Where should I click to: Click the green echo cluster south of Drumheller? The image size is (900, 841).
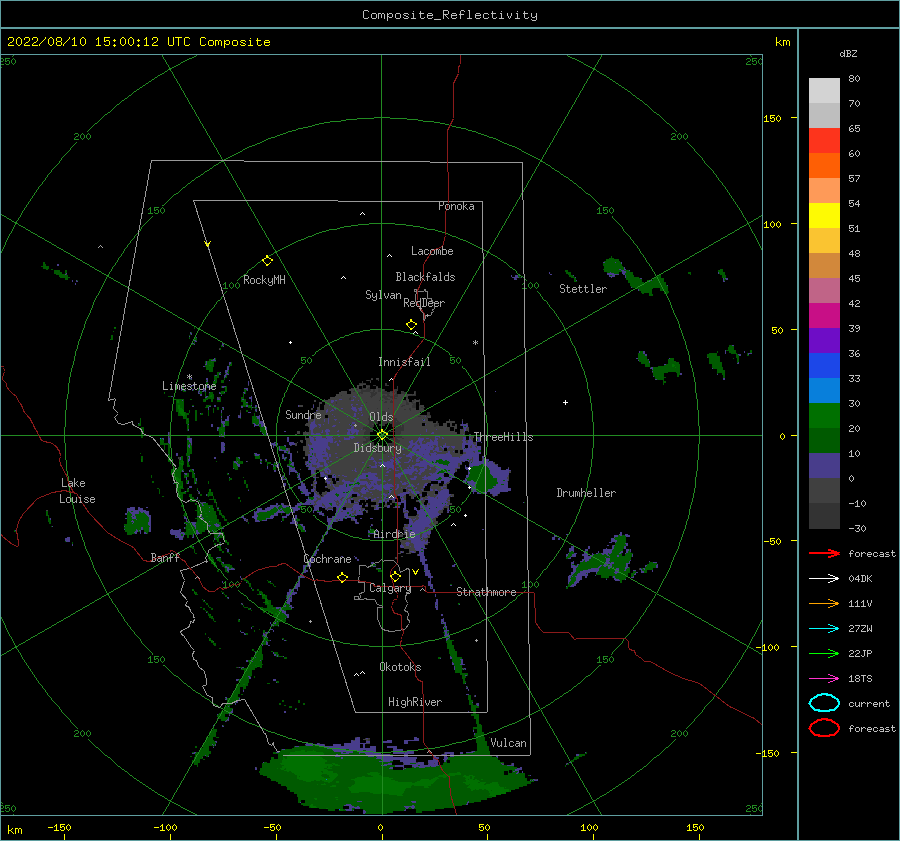click(x=603, y=561)
